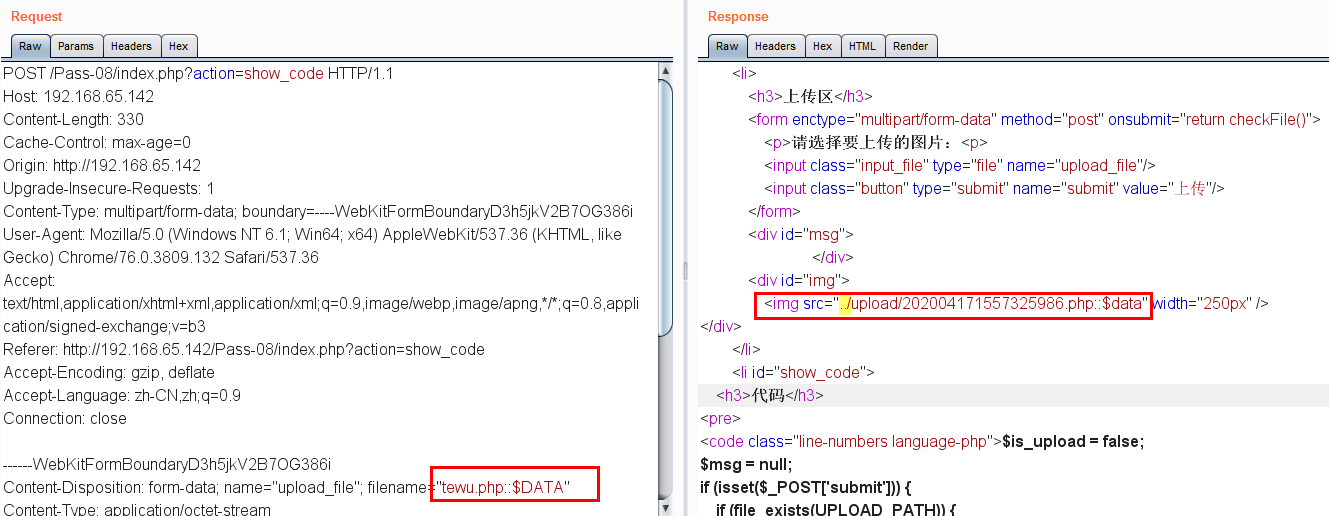The height and width of the screenshot is (516, 1329).
Task: Click the User-Agent Mozilla/5.0 line
Action: click(312, 235)
